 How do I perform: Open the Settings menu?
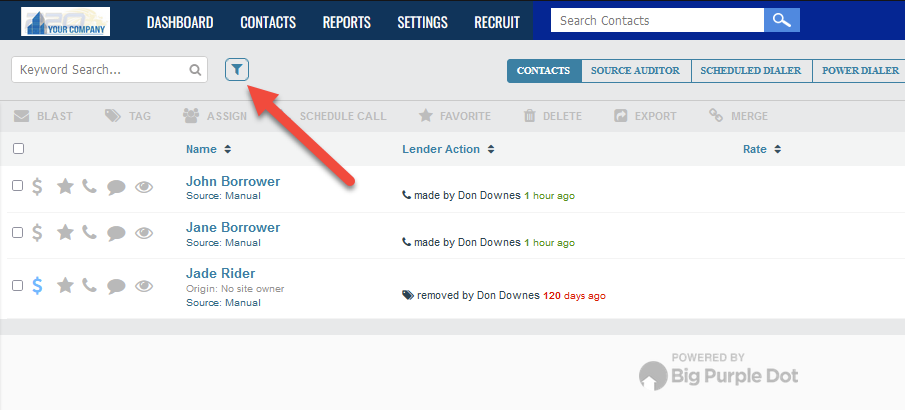coord(422,23)
